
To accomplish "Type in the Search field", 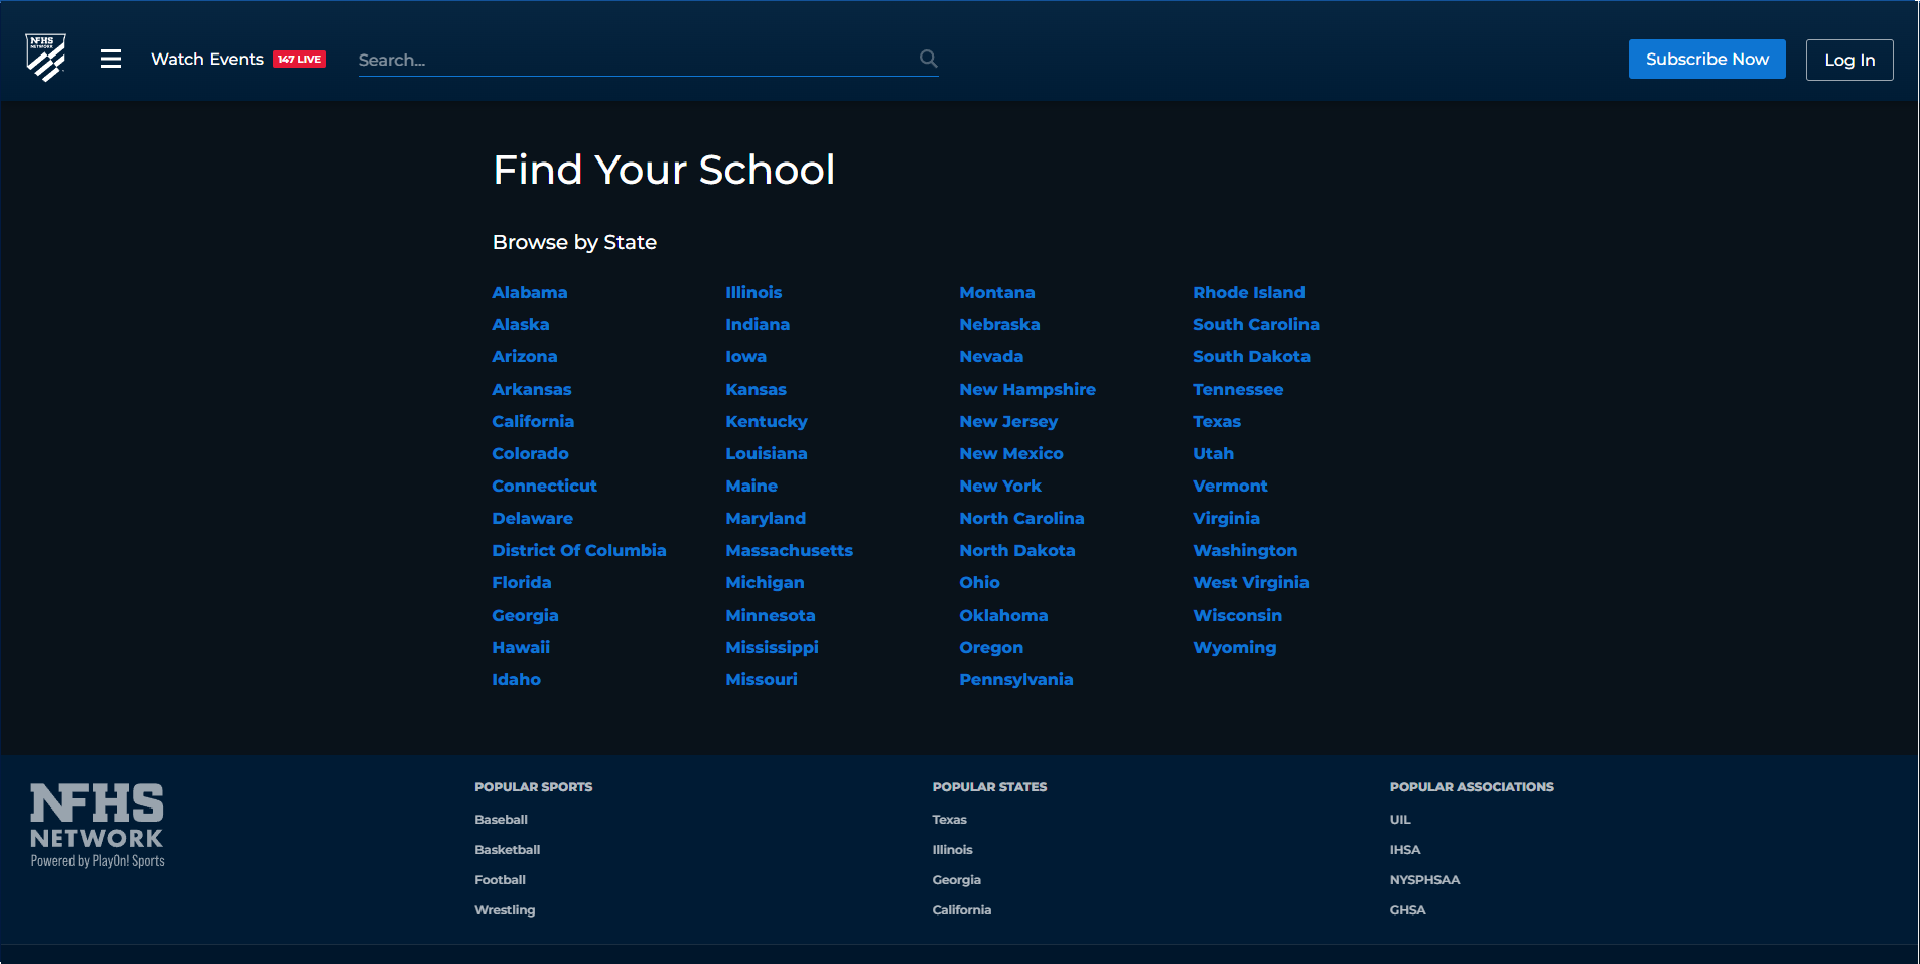I will [x=630, y=60].
